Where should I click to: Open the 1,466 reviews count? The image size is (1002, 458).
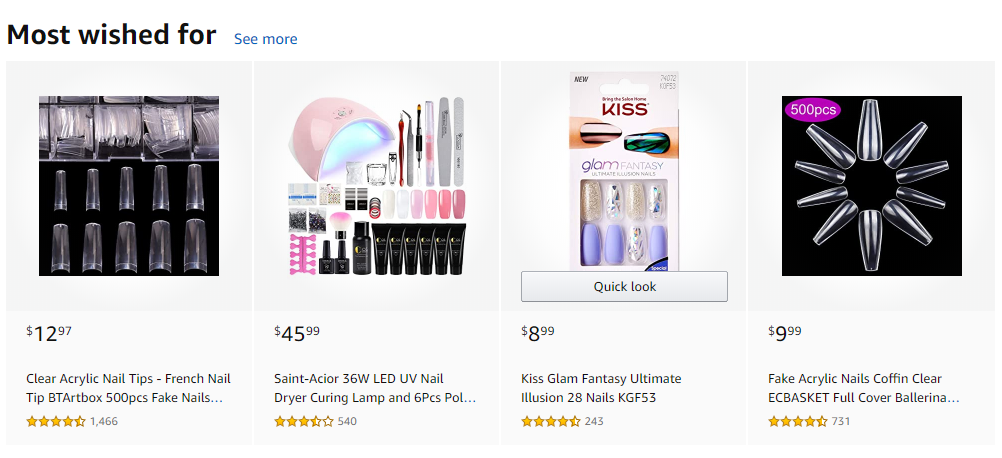click(104, 422)
